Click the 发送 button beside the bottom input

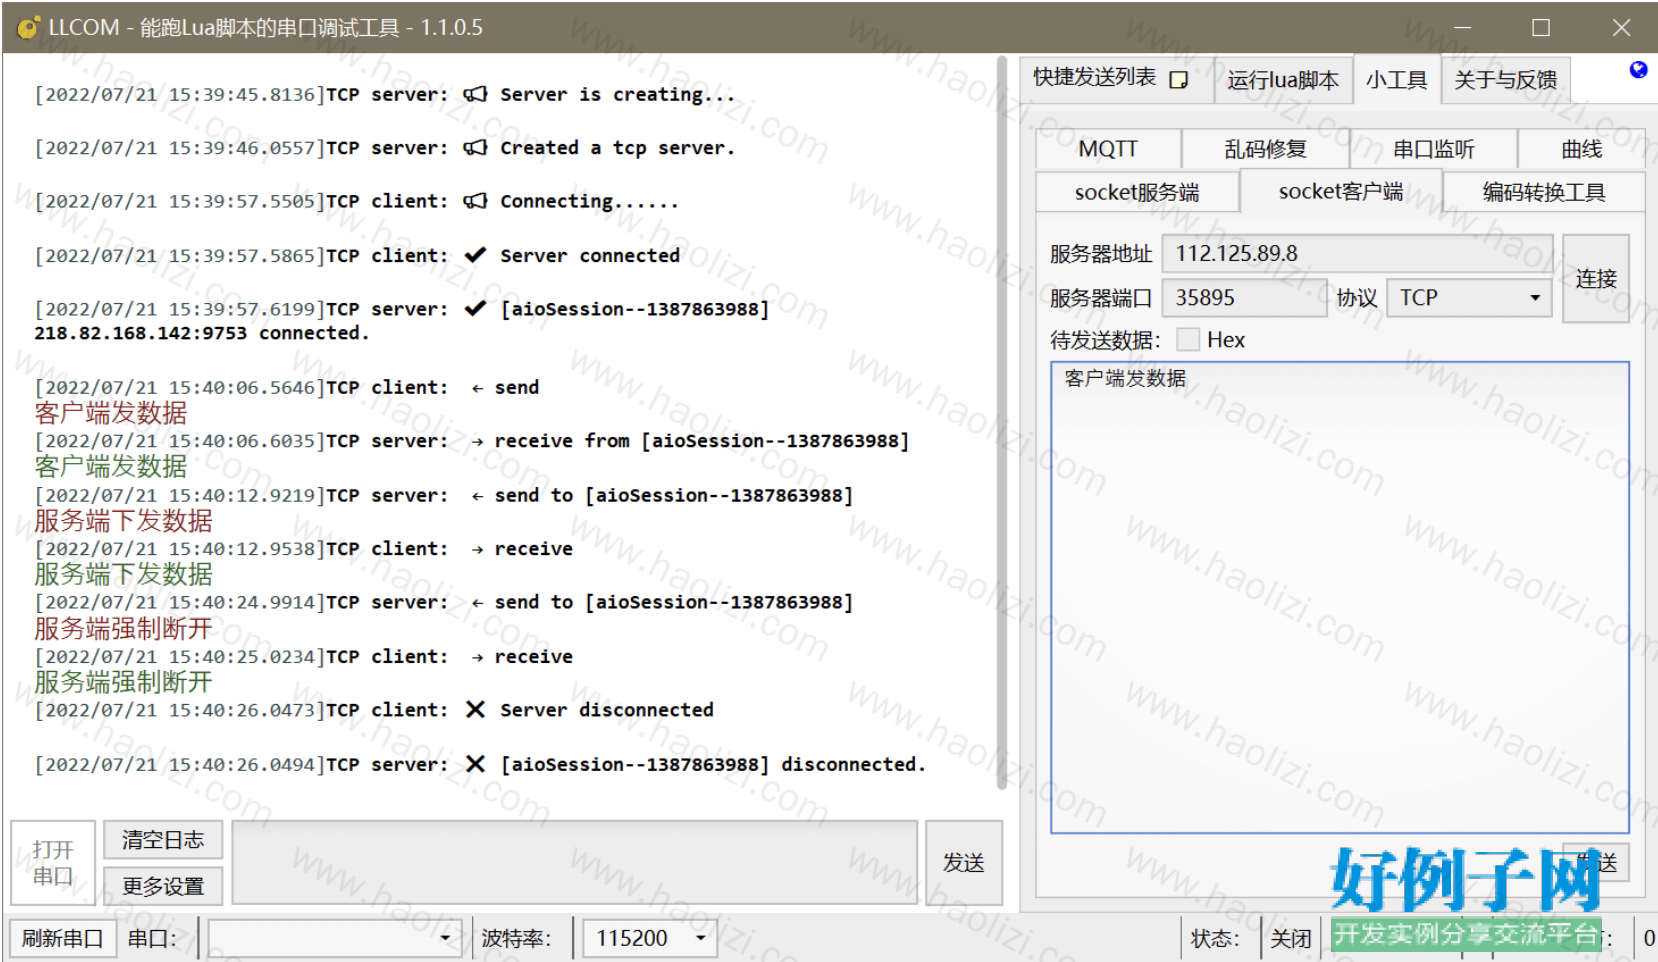tap(964, 863)
